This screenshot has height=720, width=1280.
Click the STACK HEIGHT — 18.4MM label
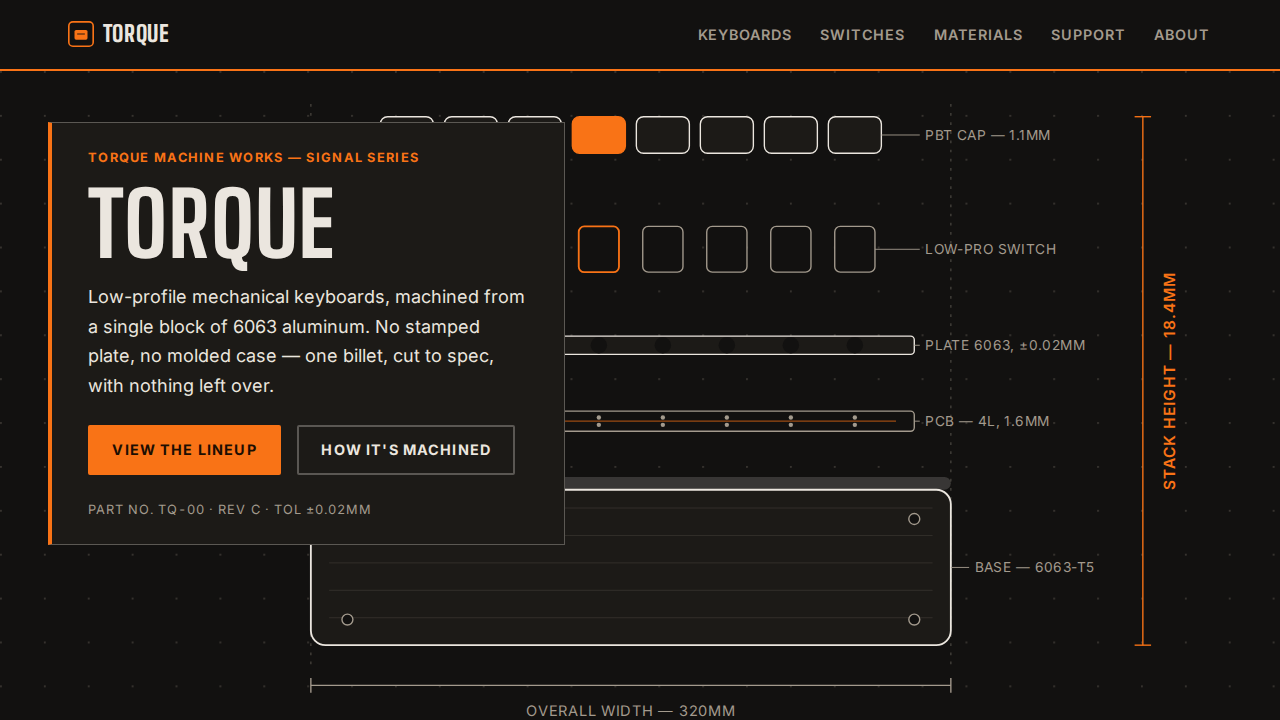point(1170,381)
